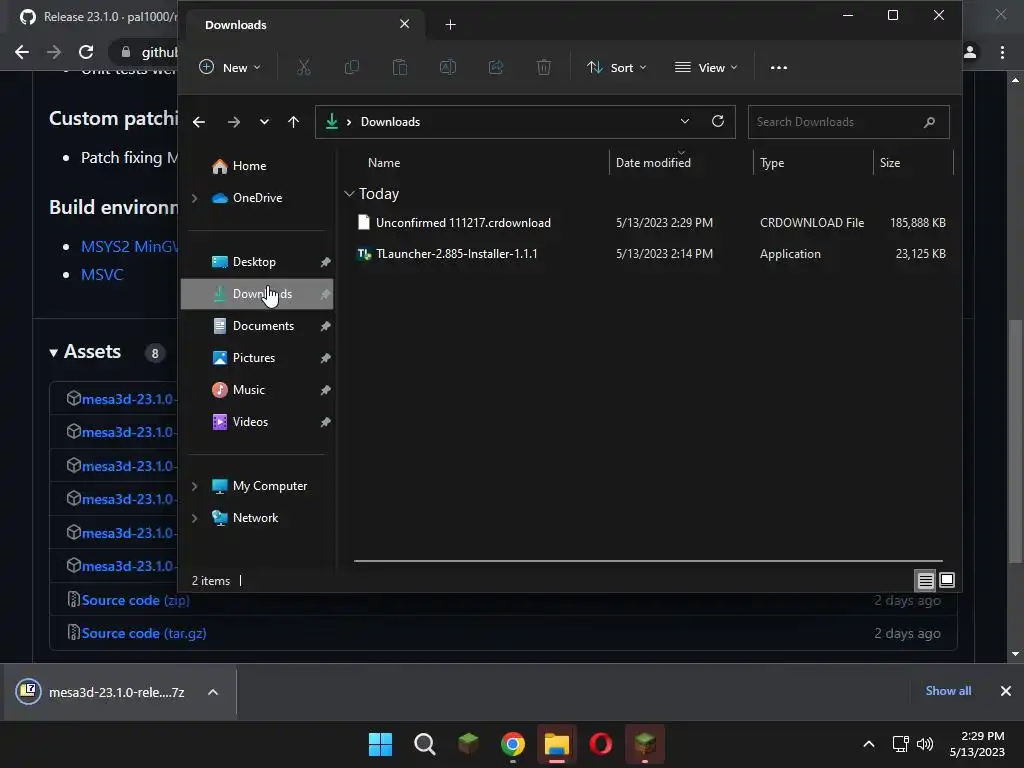1024x768 pixels.
Task: Open Opera browser from taskbar
Action: [x=601, y=744]
